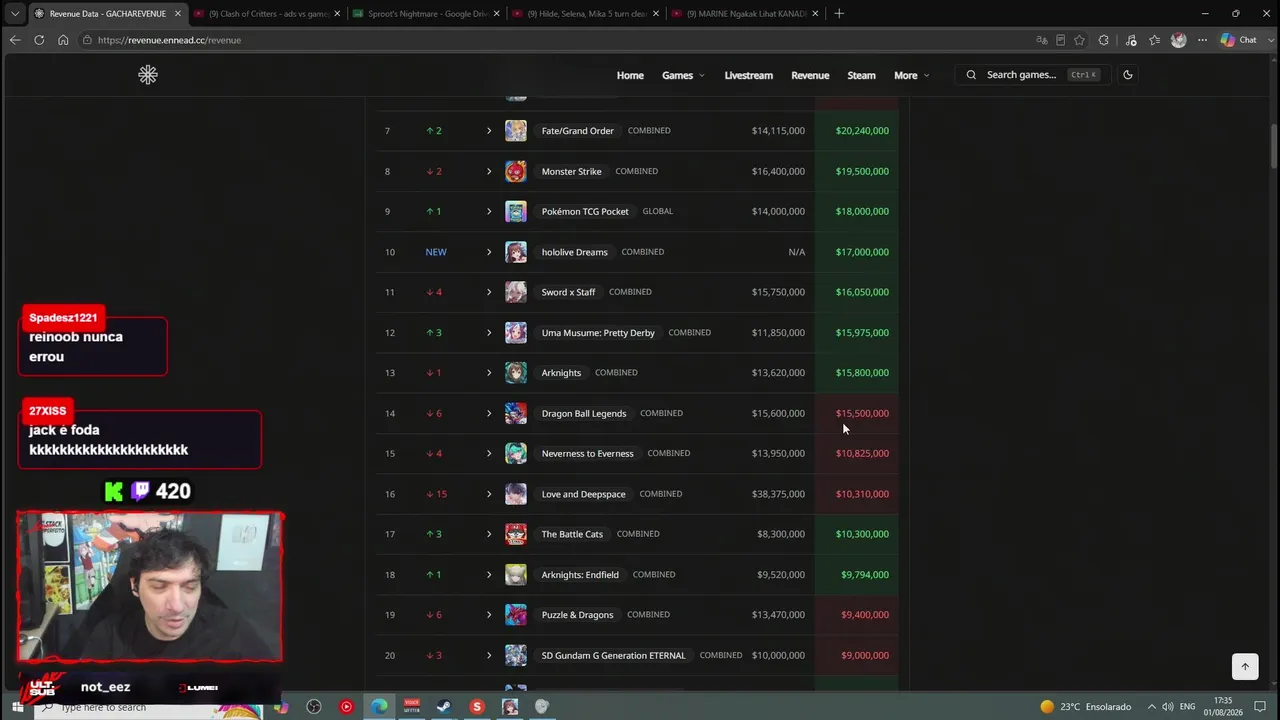Open the Fate/Grand Order game icon
The image size is (1280, 720).
516,131
